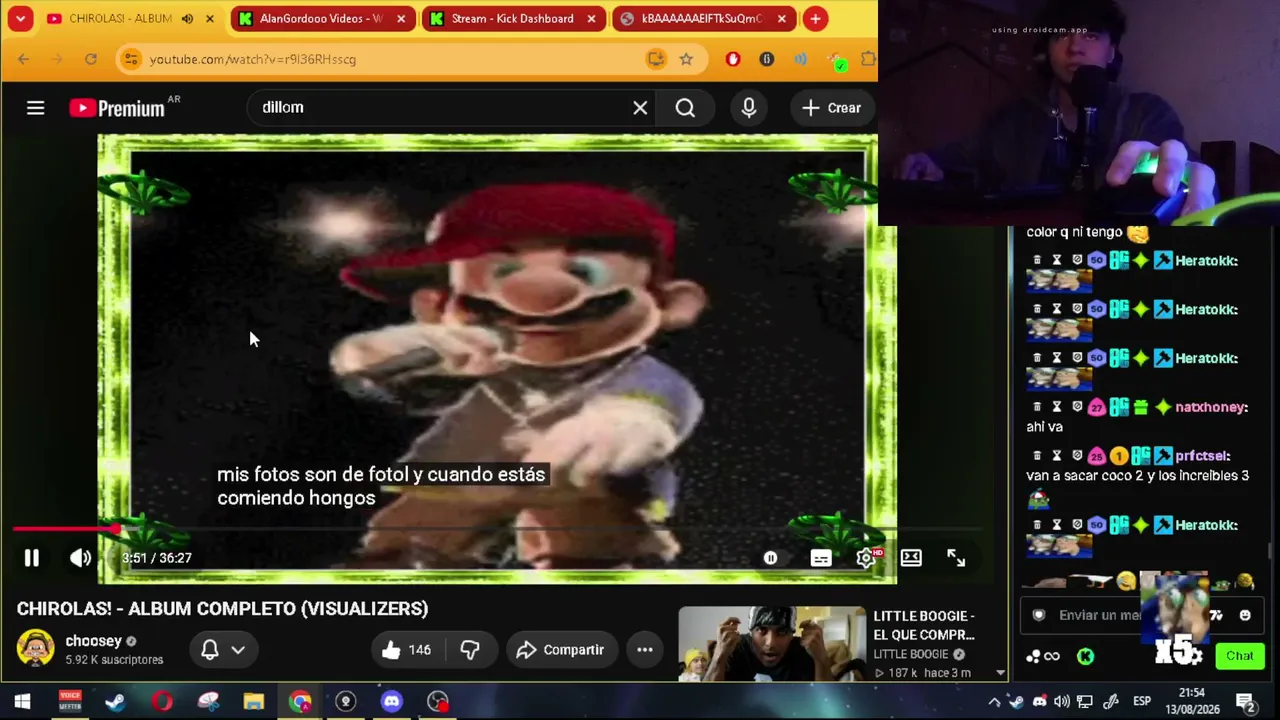Open natxhoney's chat username
Screen dimensions: 1280x720
(1212, 407)
